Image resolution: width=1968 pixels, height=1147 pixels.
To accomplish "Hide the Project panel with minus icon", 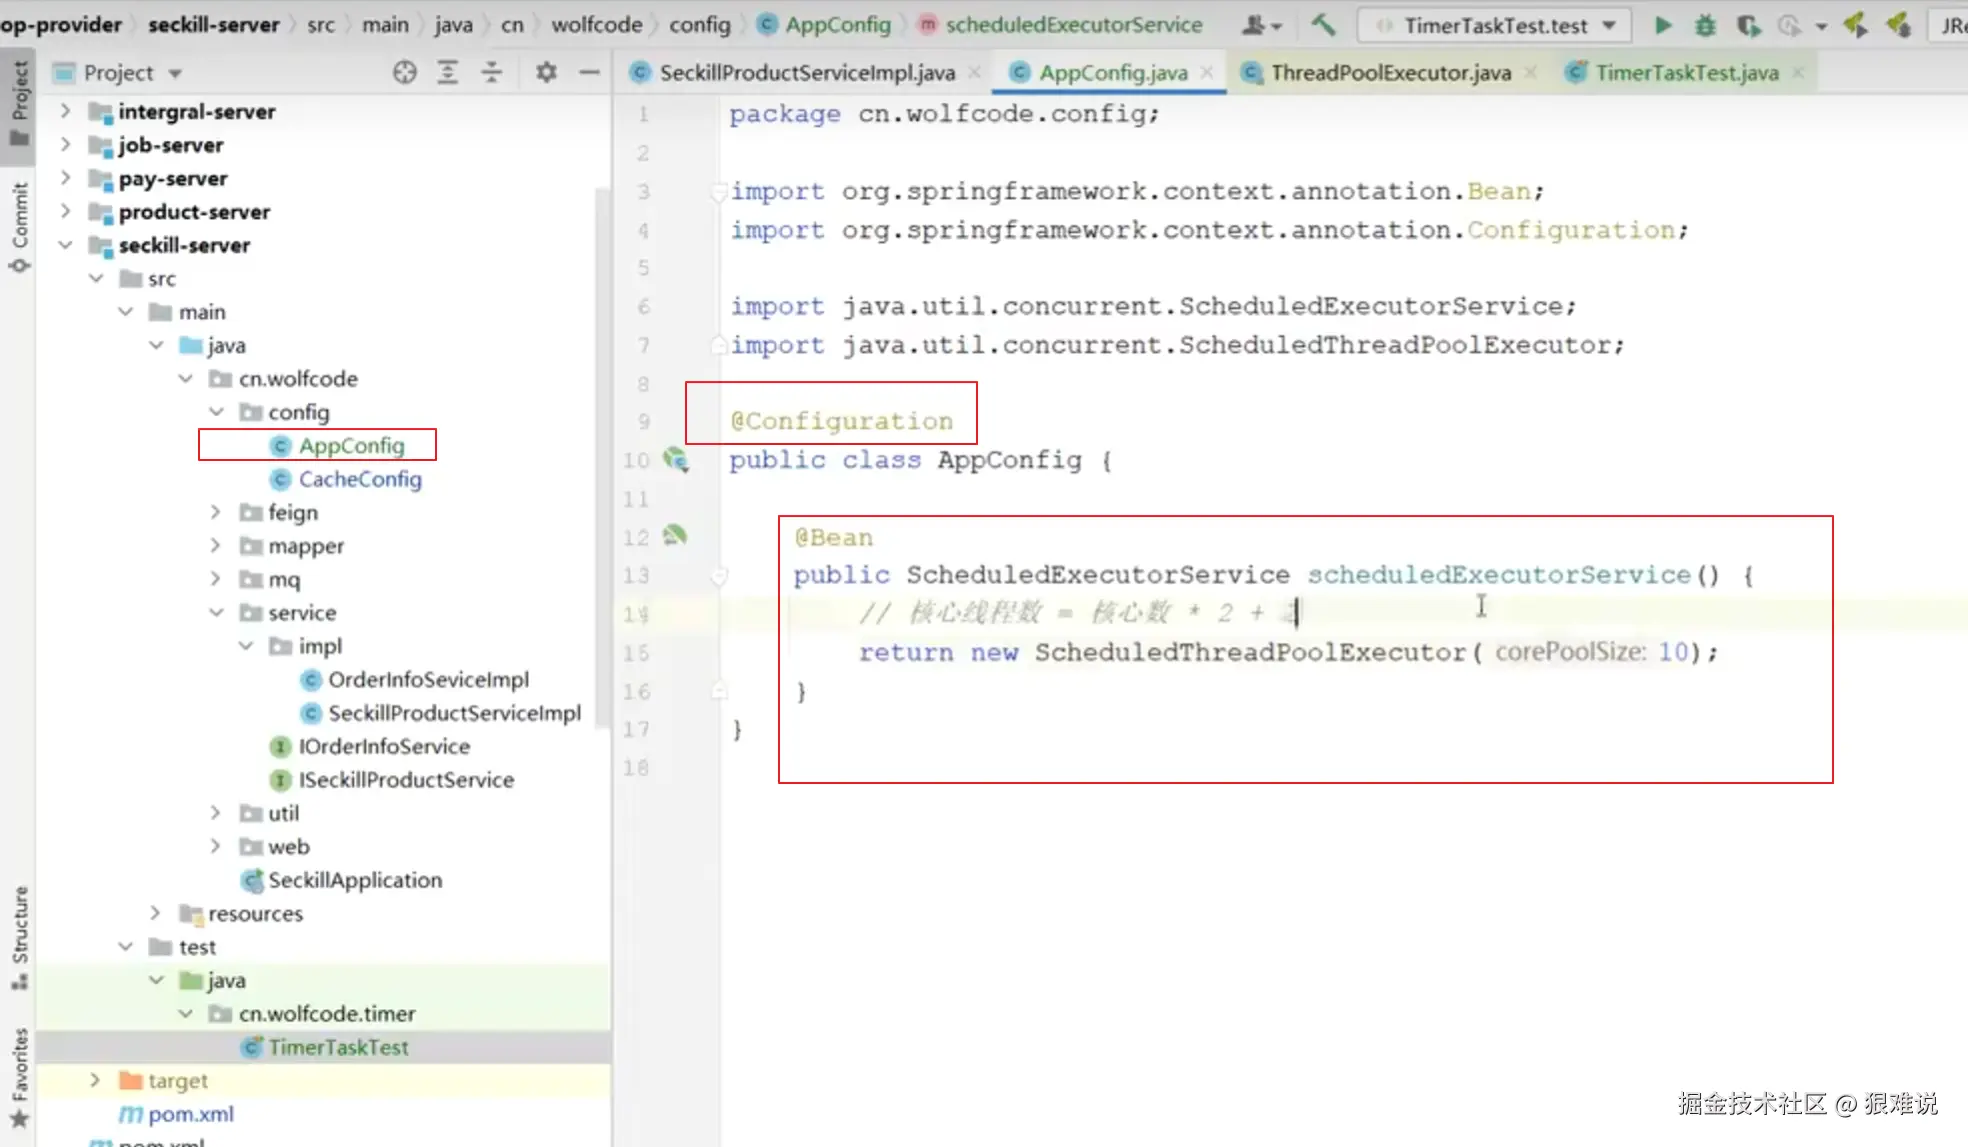I will [x=589, y=72].
